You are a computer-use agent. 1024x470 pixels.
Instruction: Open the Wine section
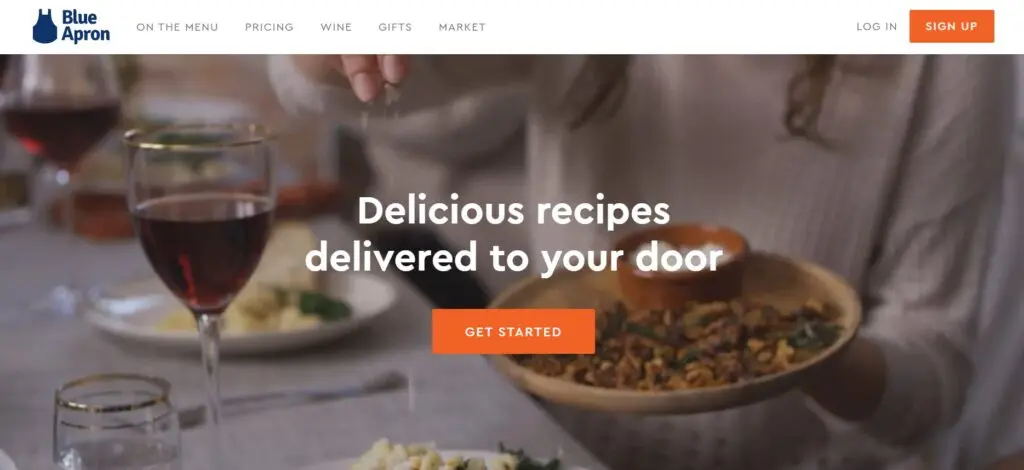tap(336, 27)
